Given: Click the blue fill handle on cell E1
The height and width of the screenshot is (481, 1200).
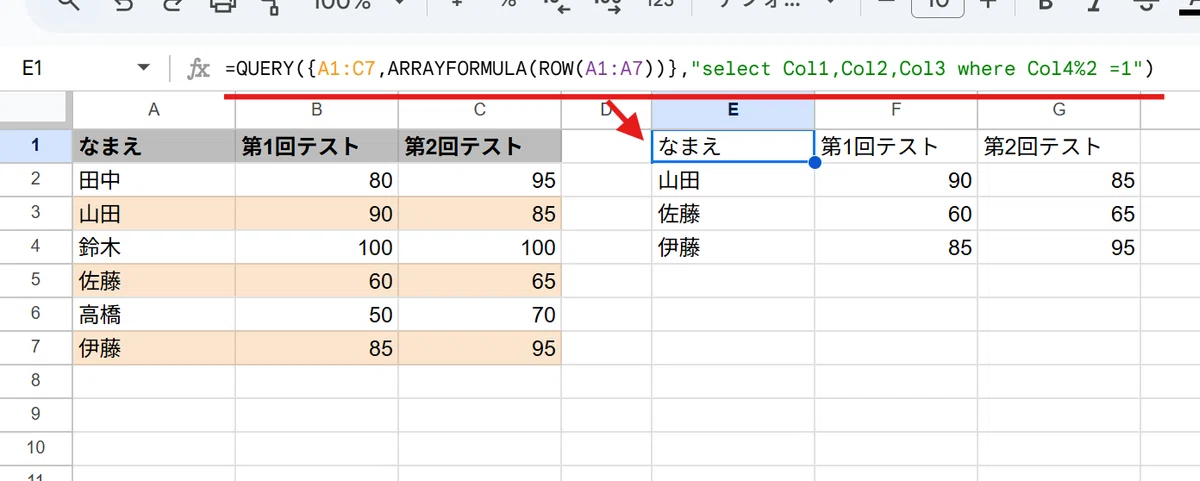Looking at the screenshot, I should tap(814, 163).
